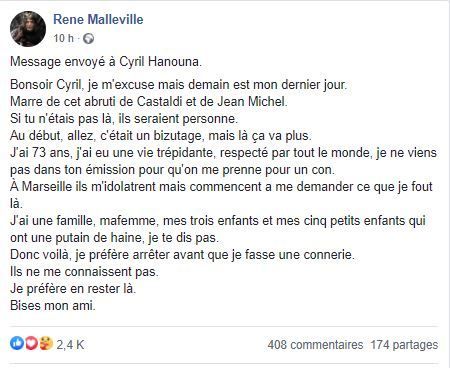Open the 174 partages link
450x368 pixels.
(x=404, y=345)
